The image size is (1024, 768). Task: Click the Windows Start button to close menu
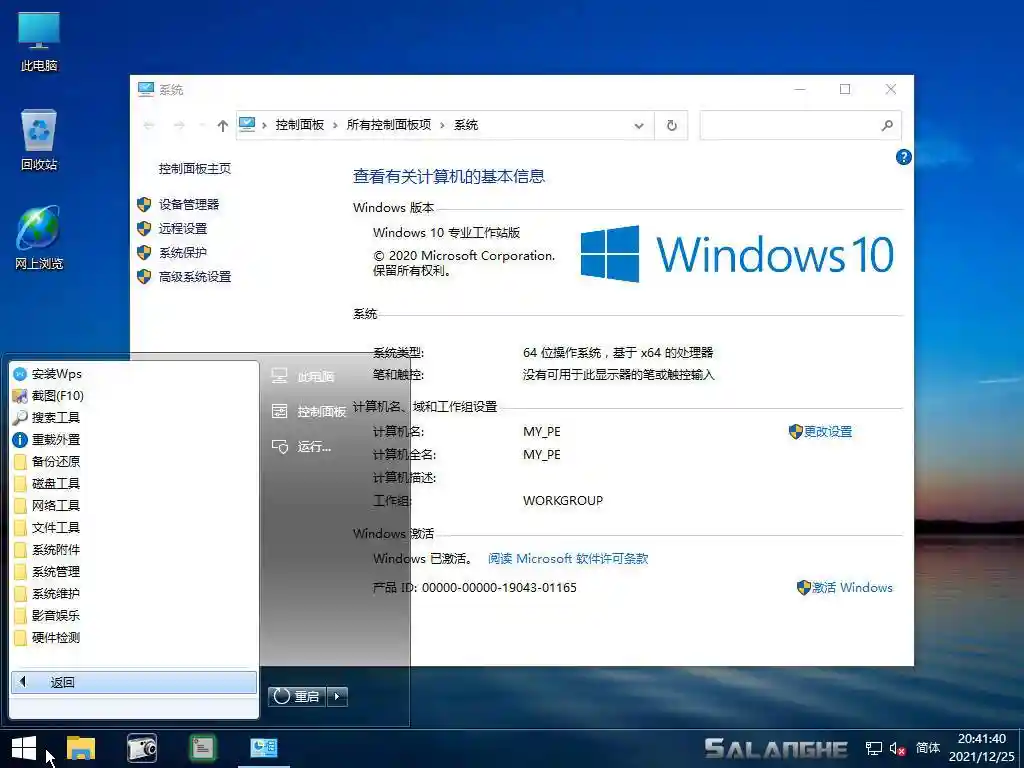pos(24,748)
